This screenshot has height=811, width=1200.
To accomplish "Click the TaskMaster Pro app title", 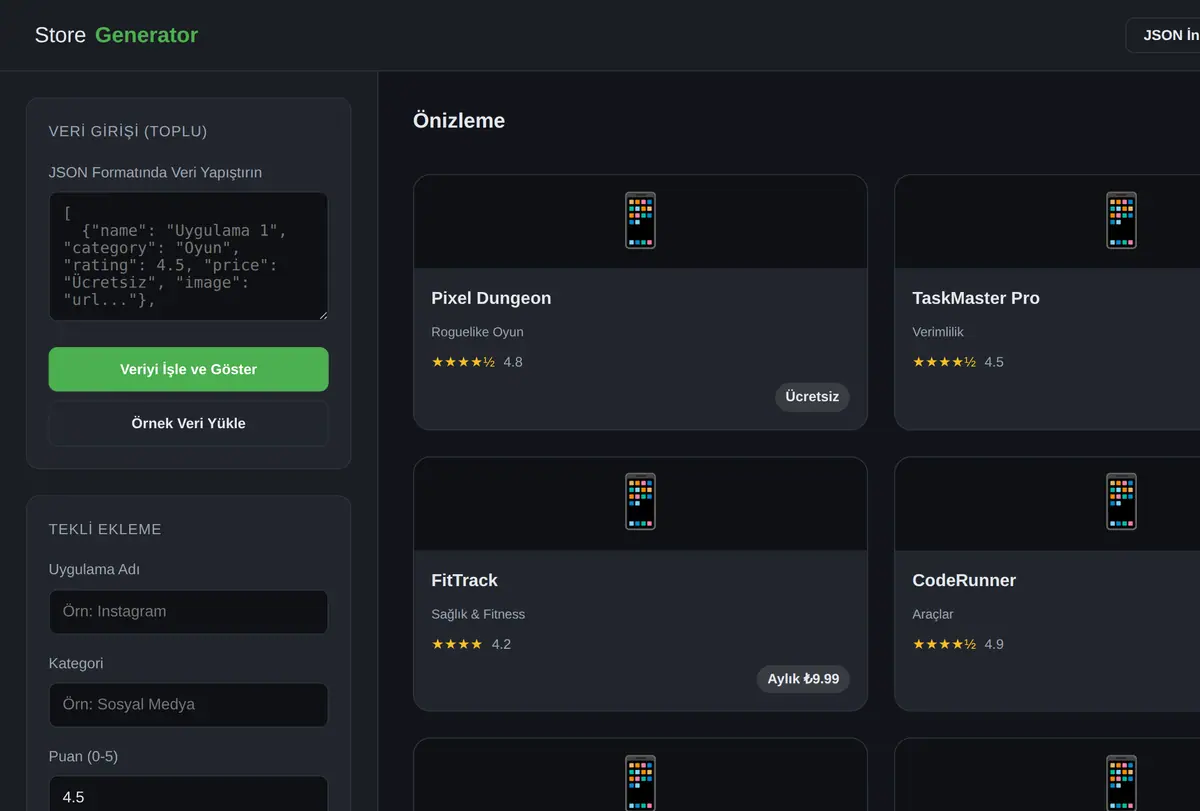I will click(976, 298).
